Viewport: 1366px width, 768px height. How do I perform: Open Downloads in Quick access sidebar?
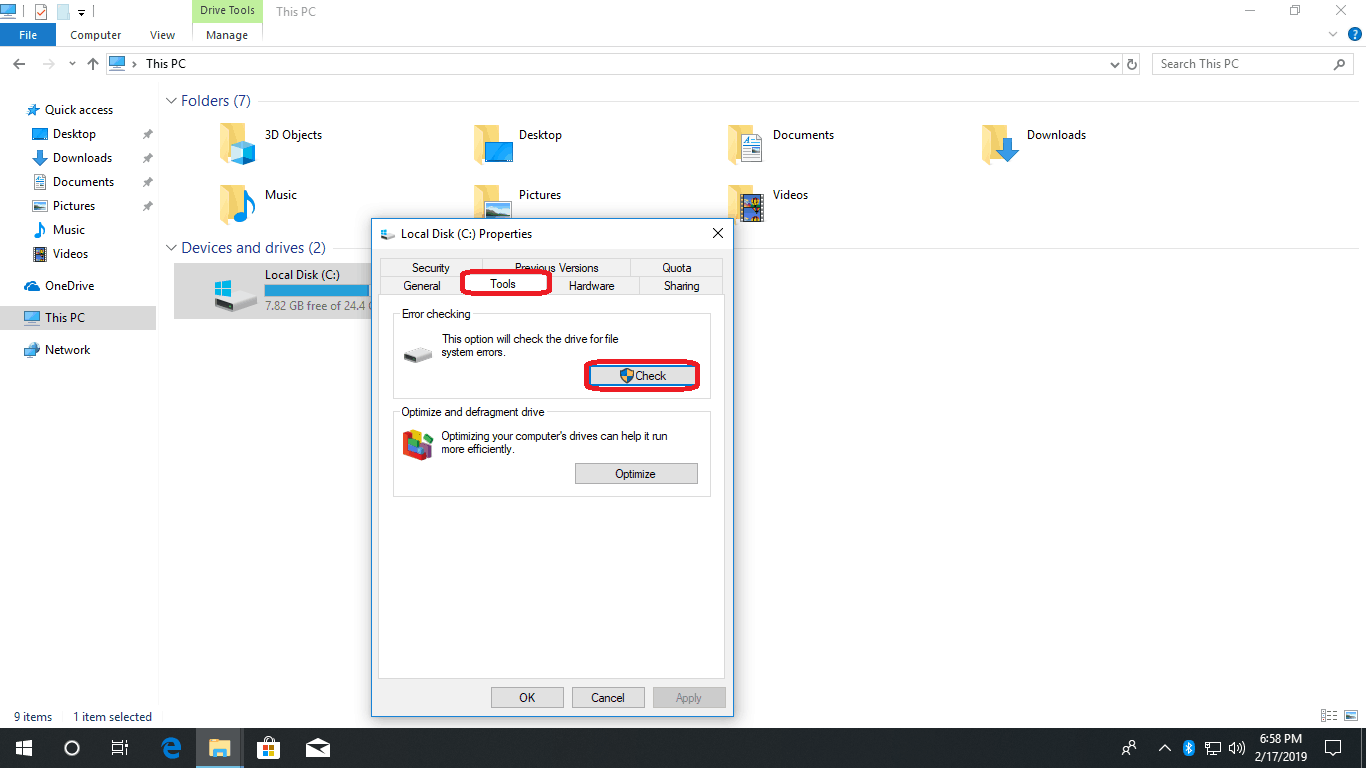coord(82,158)
